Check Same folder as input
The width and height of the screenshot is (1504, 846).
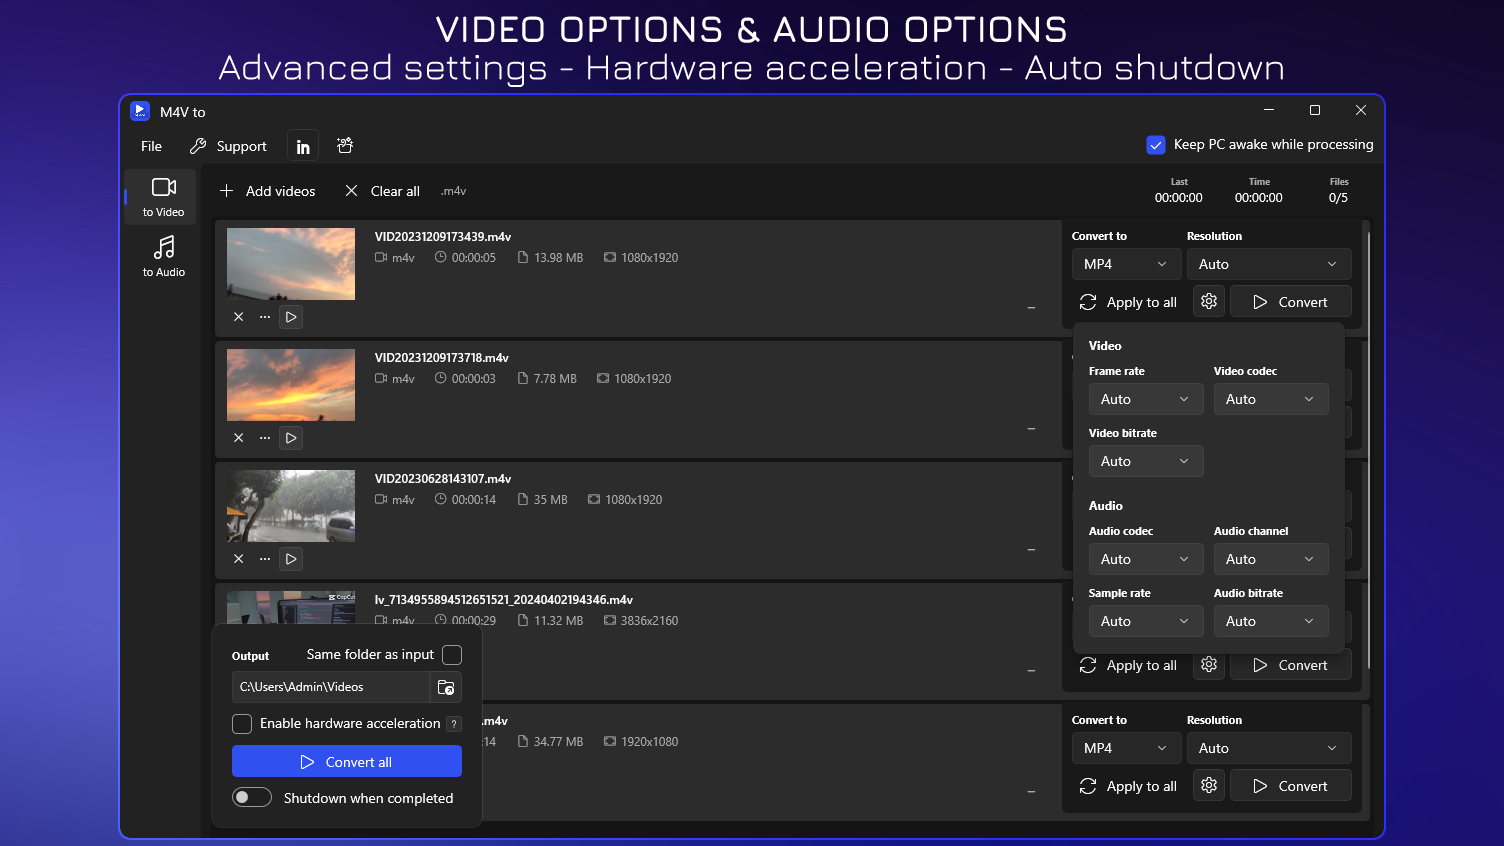click(x=452, y=655)
